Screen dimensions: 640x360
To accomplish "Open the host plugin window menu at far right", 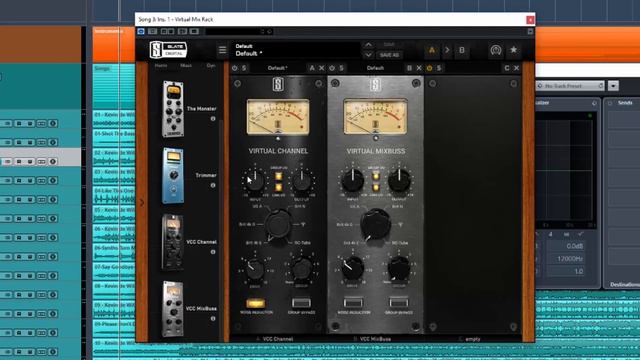I will 530,31.
